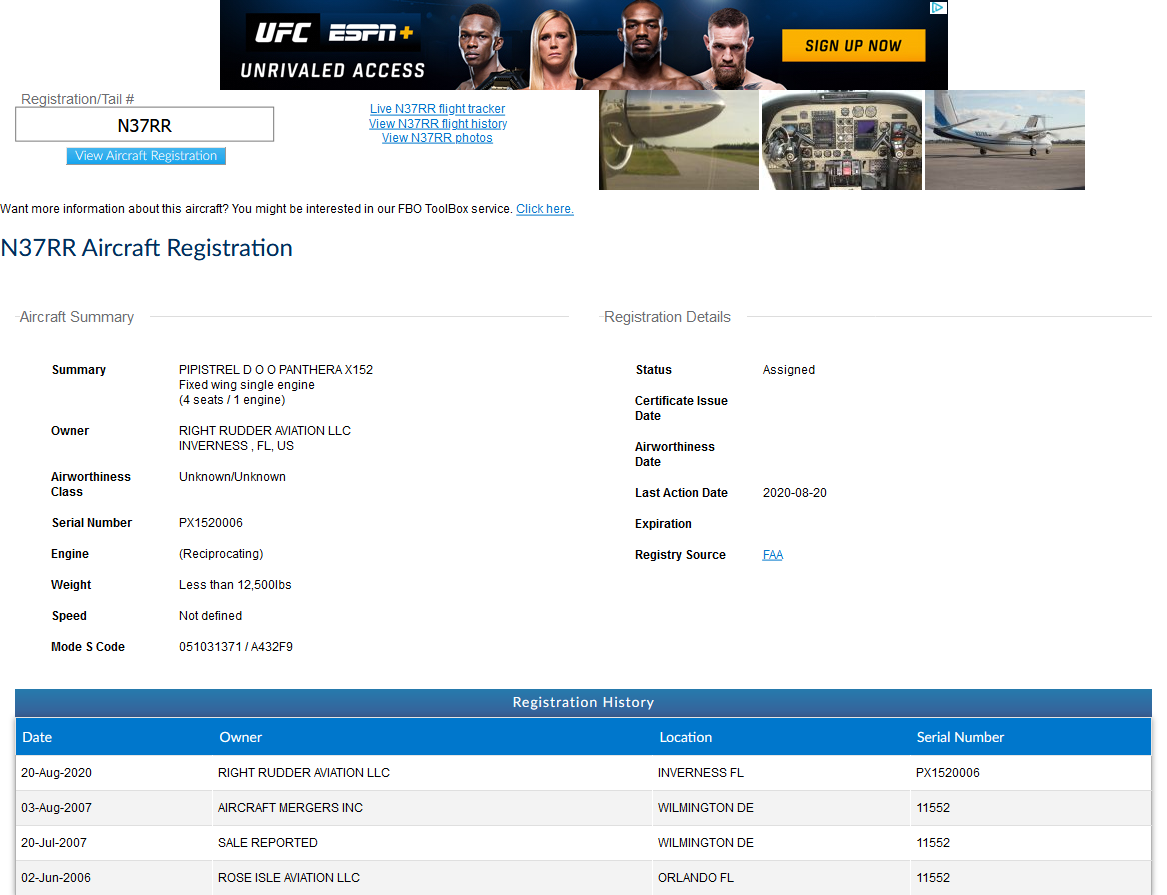Viewport: 1167px width, 895px height.
Task: Click the AdChoices icon on the UFC banner
Action: 938,7
